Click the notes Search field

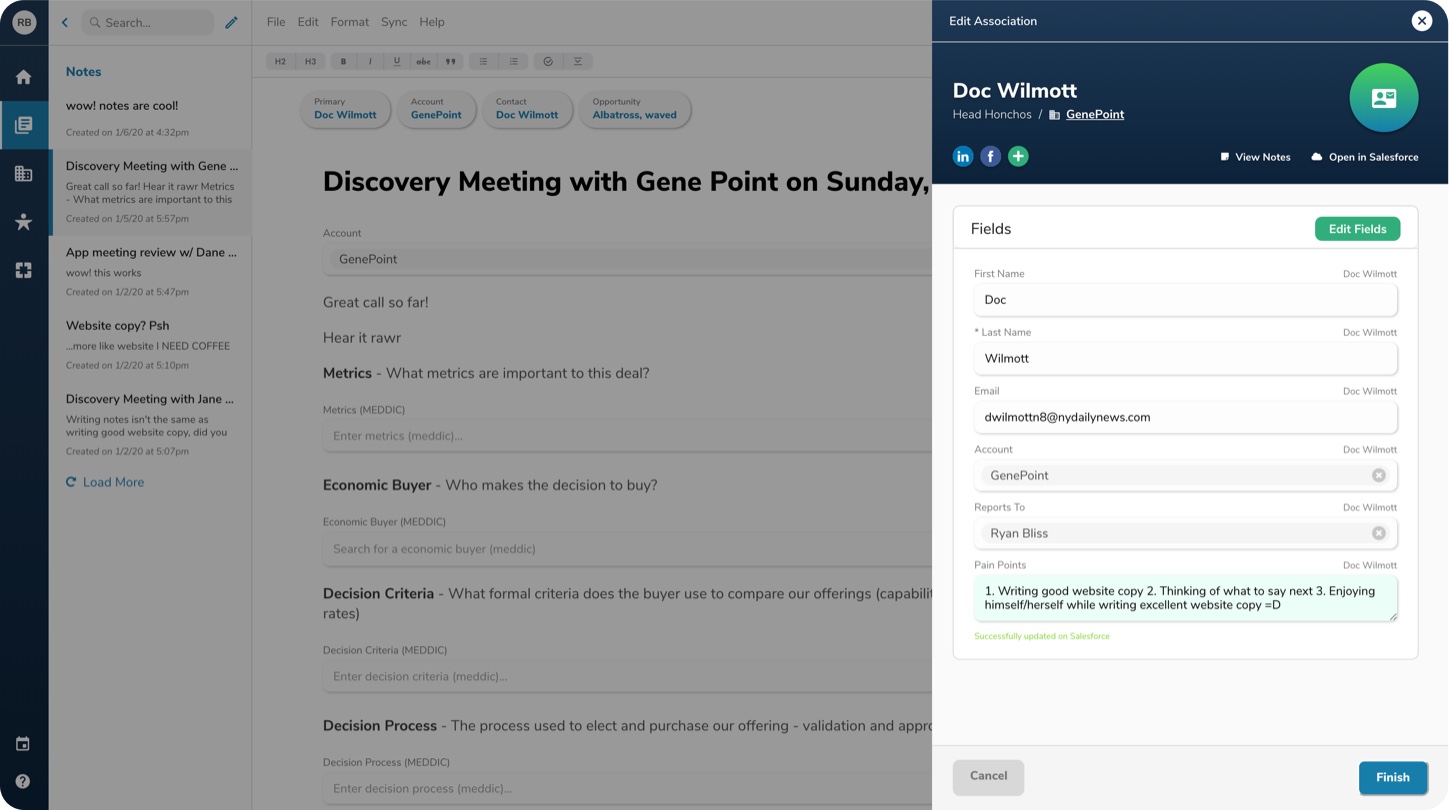click(x=148, y=22)
